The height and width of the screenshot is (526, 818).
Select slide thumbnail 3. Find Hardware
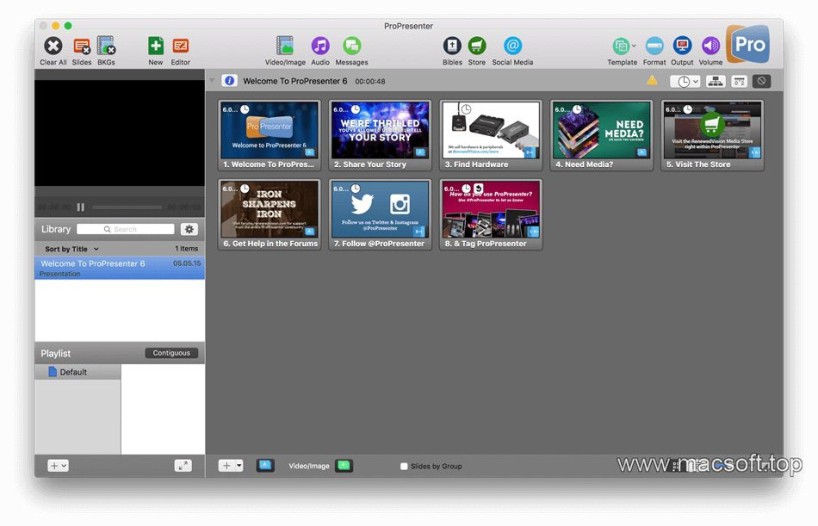491,130
